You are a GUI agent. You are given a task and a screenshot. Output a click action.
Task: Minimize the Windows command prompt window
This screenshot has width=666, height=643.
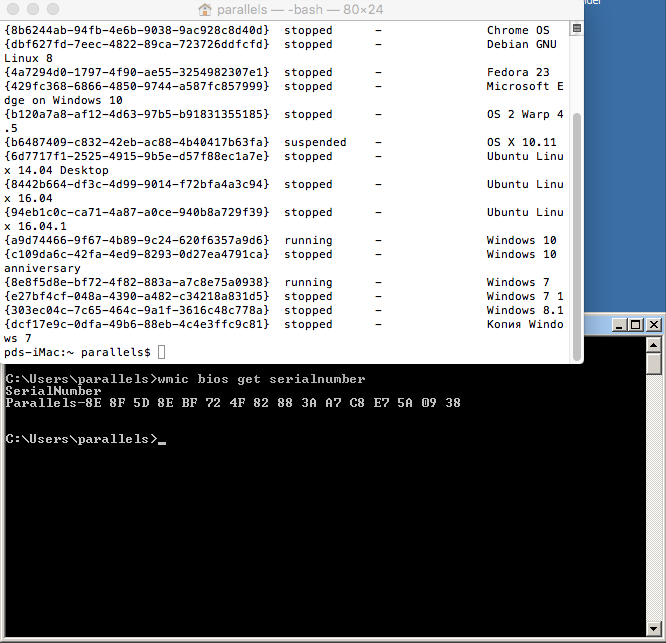coord(619,325)
